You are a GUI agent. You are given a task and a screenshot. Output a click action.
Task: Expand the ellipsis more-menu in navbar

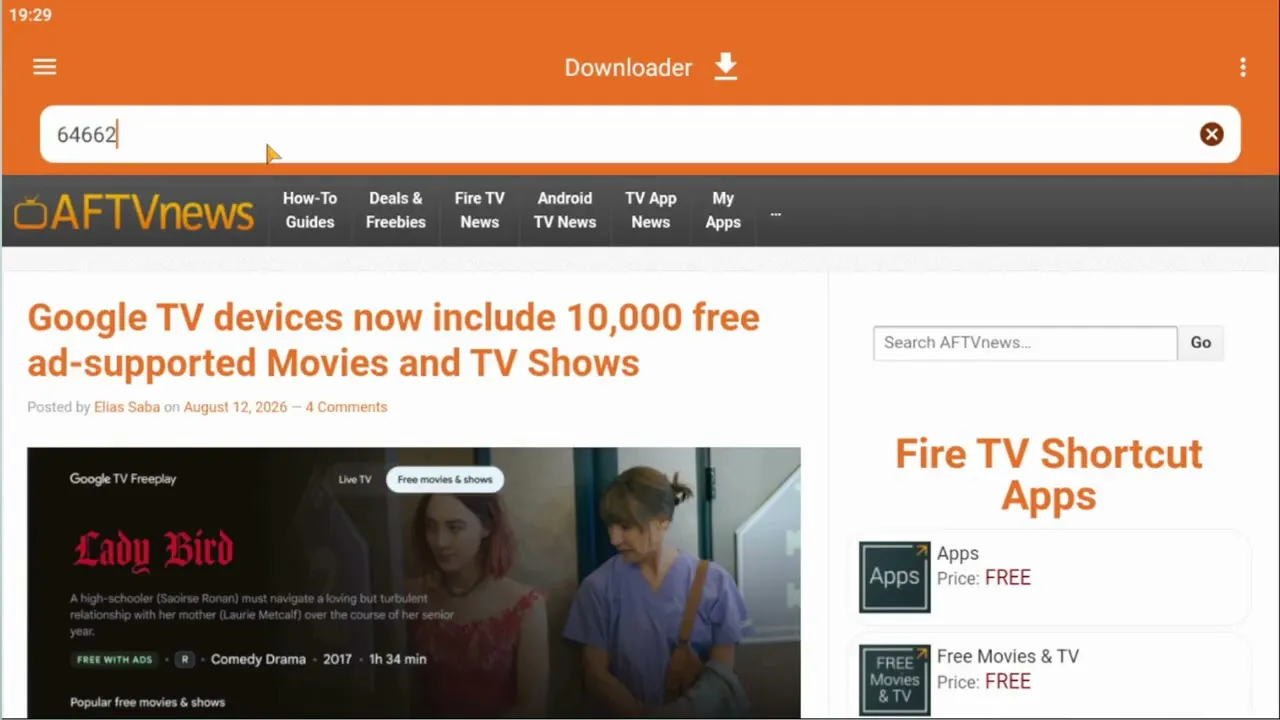[776, 213]
